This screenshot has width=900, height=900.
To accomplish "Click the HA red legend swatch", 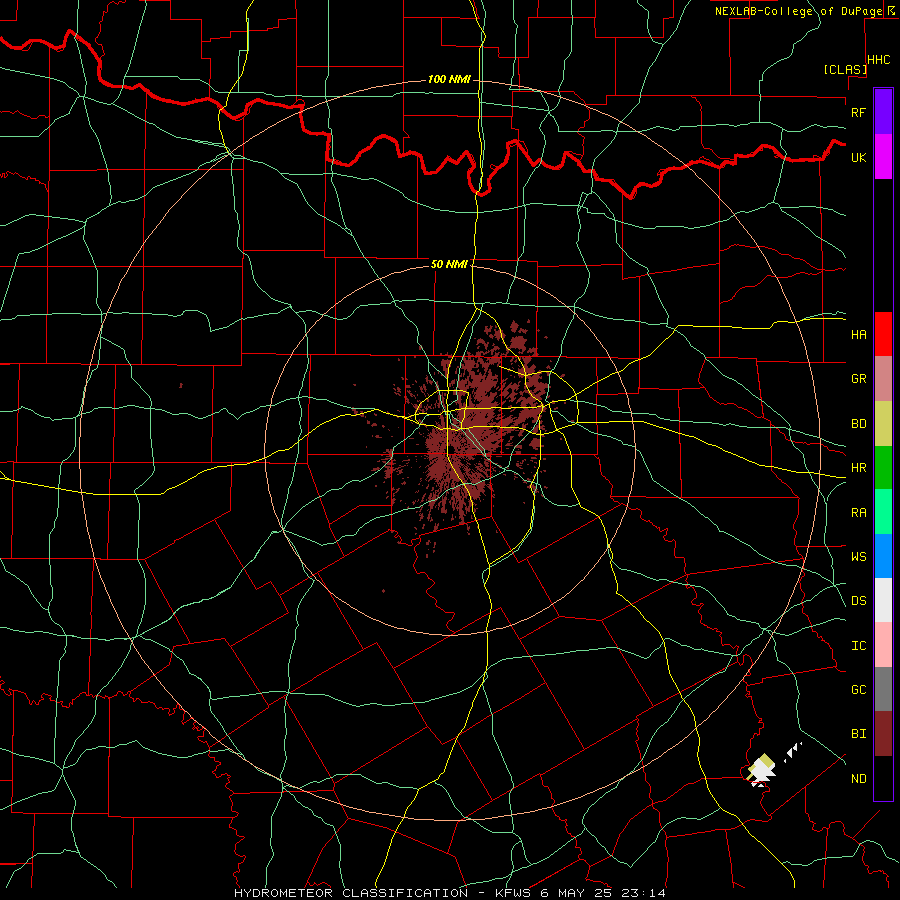I will (883, 334).
